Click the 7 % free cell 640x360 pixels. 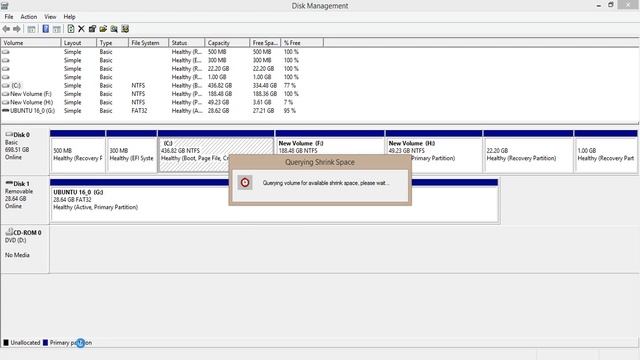click(x=289, y=102)
